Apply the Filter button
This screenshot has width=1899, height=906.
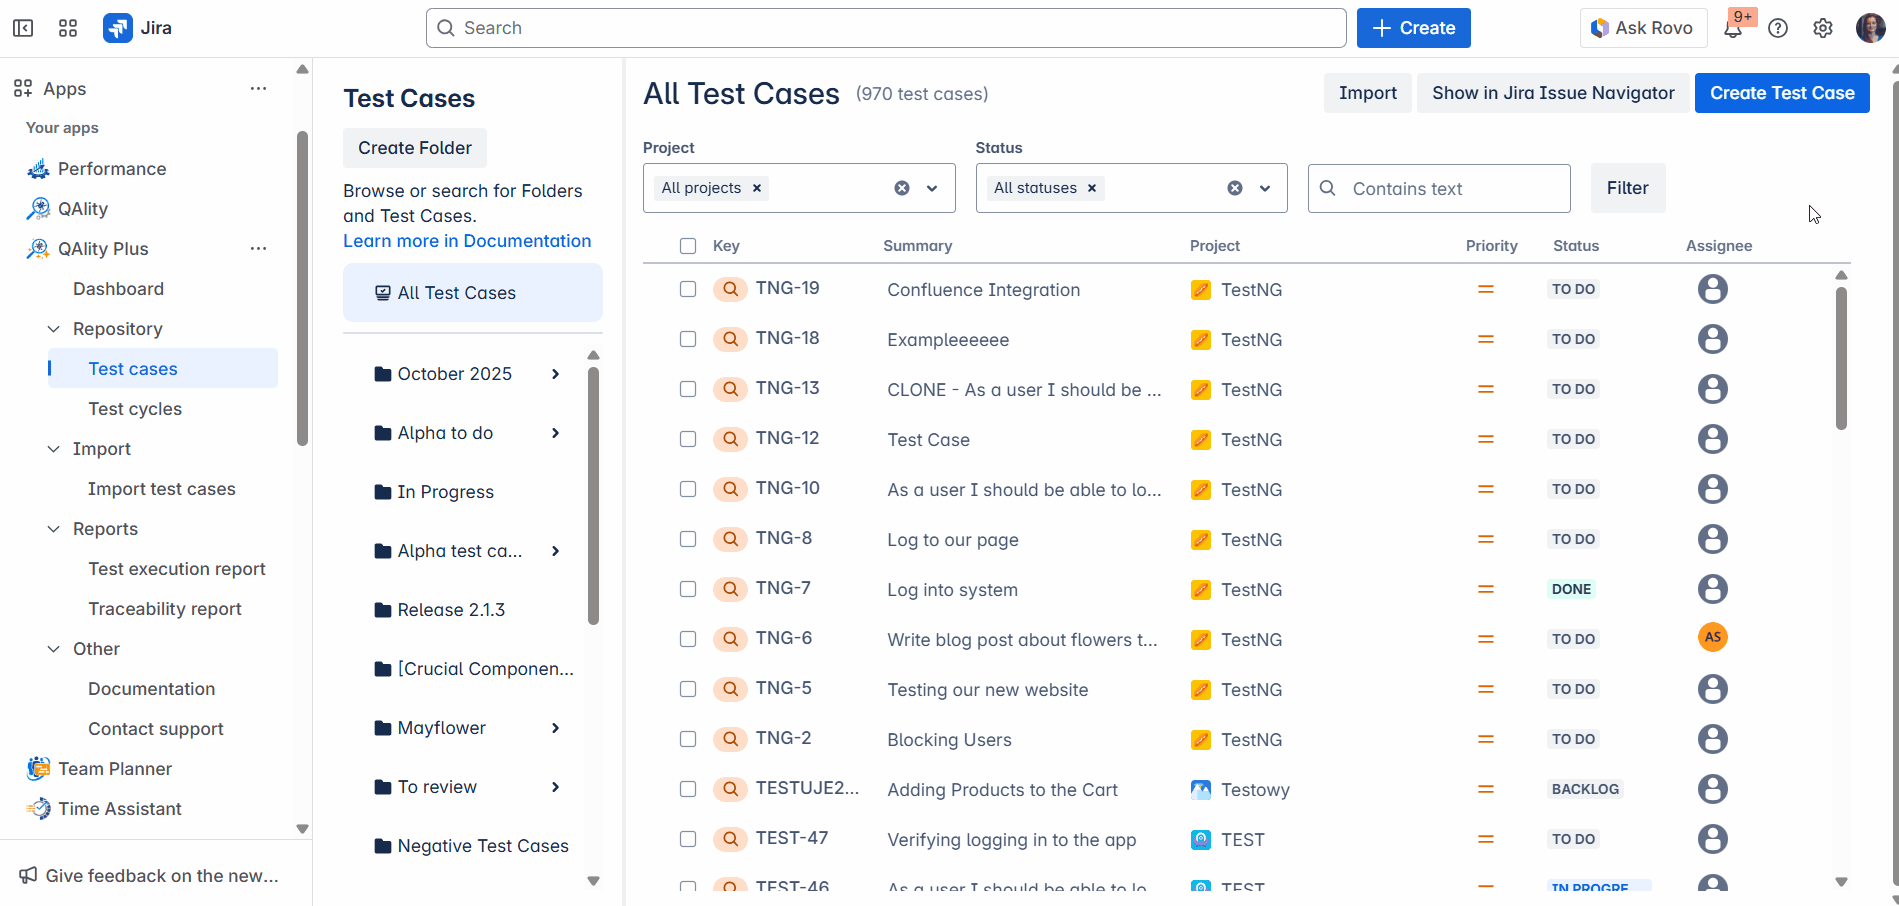point(1628,188)
